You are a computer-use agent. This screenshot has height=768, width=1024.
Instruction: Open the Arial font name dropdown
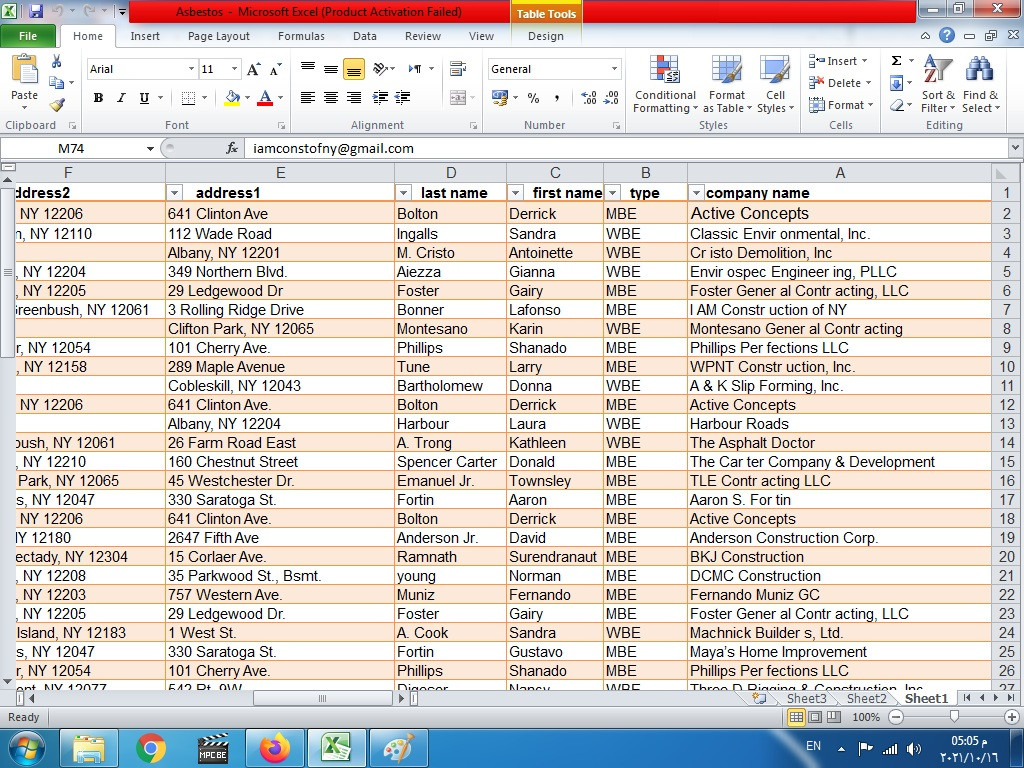(x=191, y=69)
